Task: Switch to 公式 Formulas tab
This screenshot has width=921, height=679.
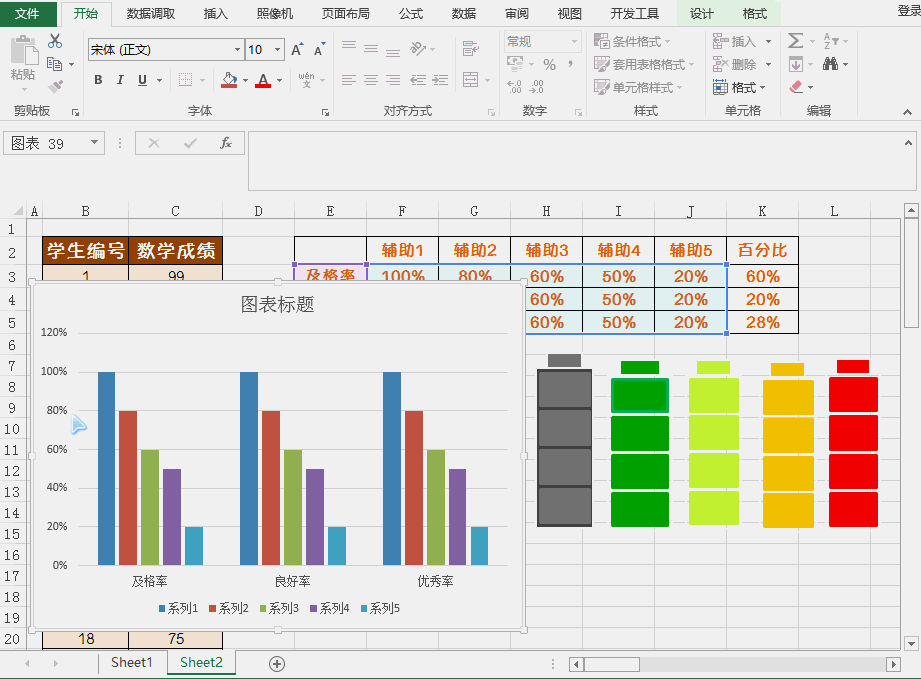Action: [x=411, y=14]
